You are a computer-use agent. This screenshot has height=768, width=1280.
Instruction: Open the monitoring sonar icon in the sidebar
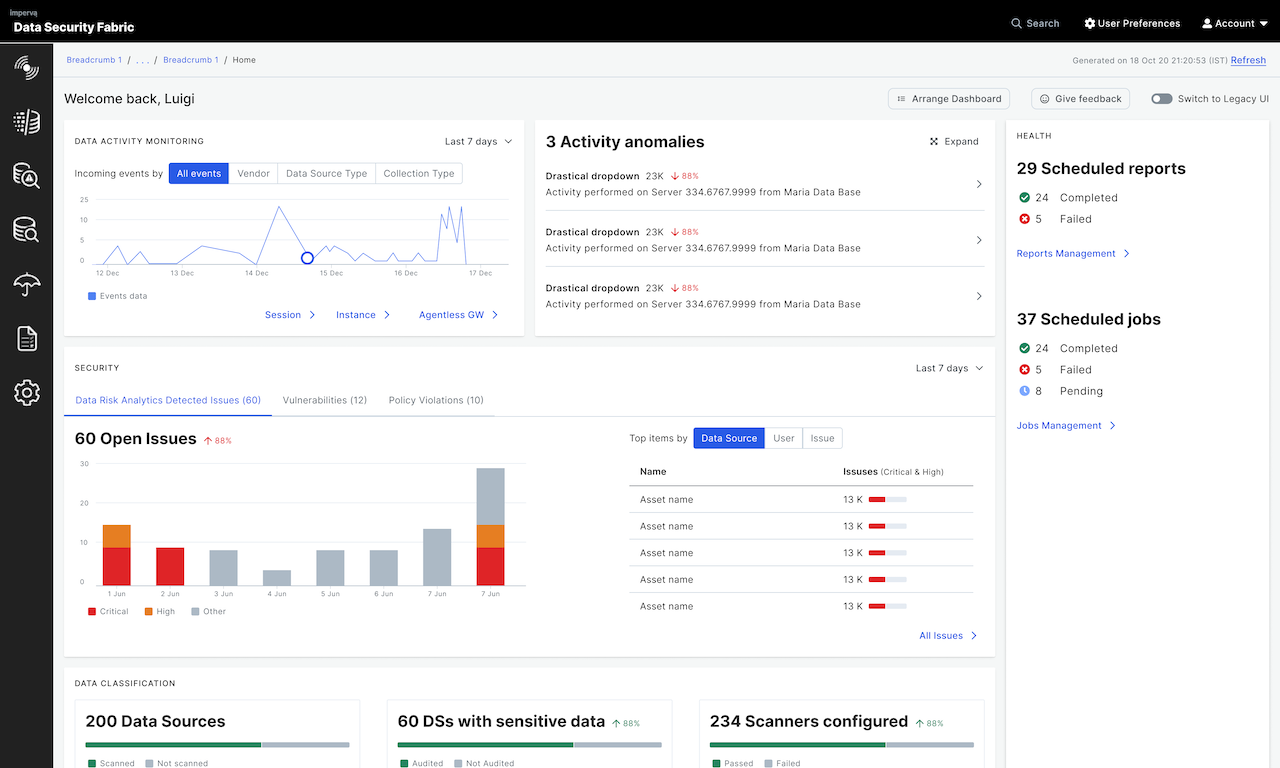tap(26, 68)
